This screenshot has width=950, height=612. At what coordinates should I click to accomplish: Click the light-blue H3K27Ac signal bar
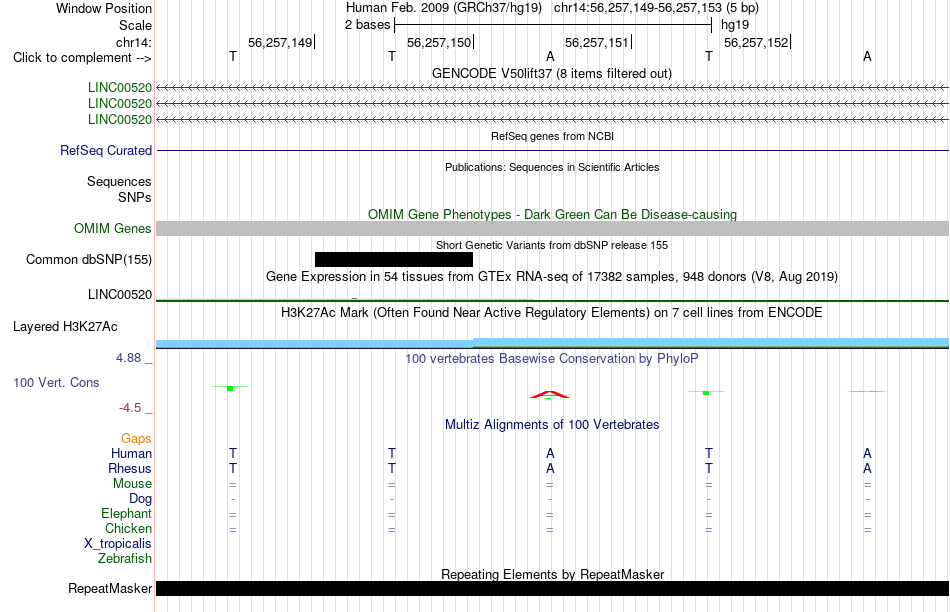click(552, 343)
